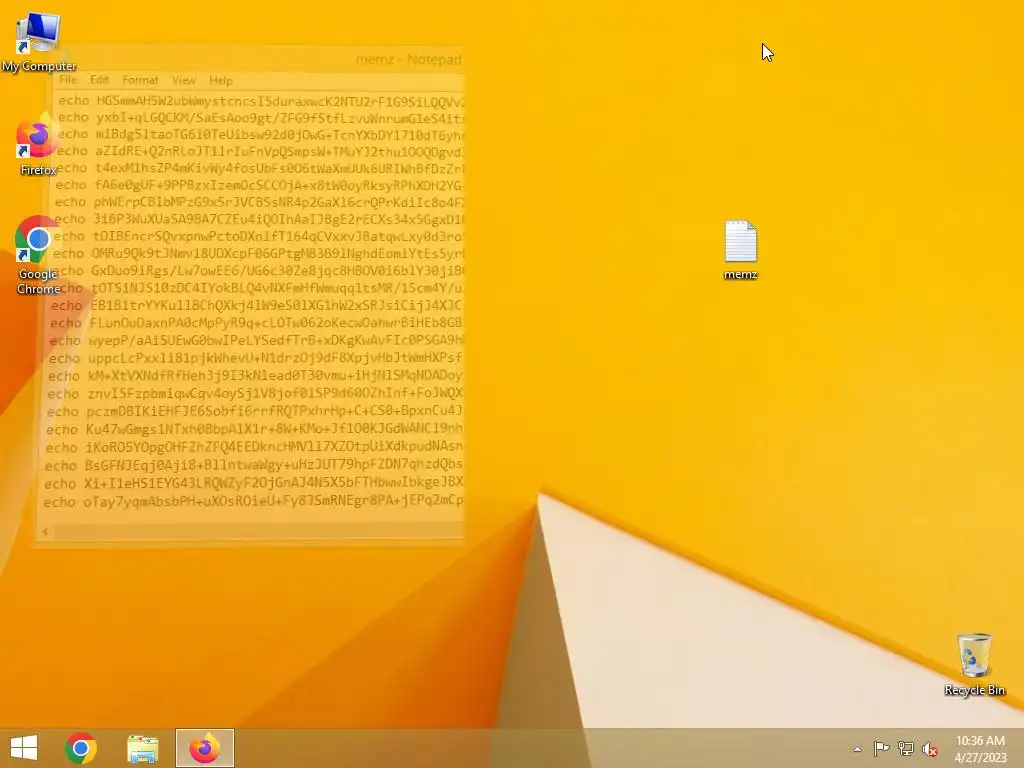Screen dimensions: 1024x768
Task: Click the Notepad line starting with echo aZIdRE+Q2nRLoJ
Action: [260, 152]
